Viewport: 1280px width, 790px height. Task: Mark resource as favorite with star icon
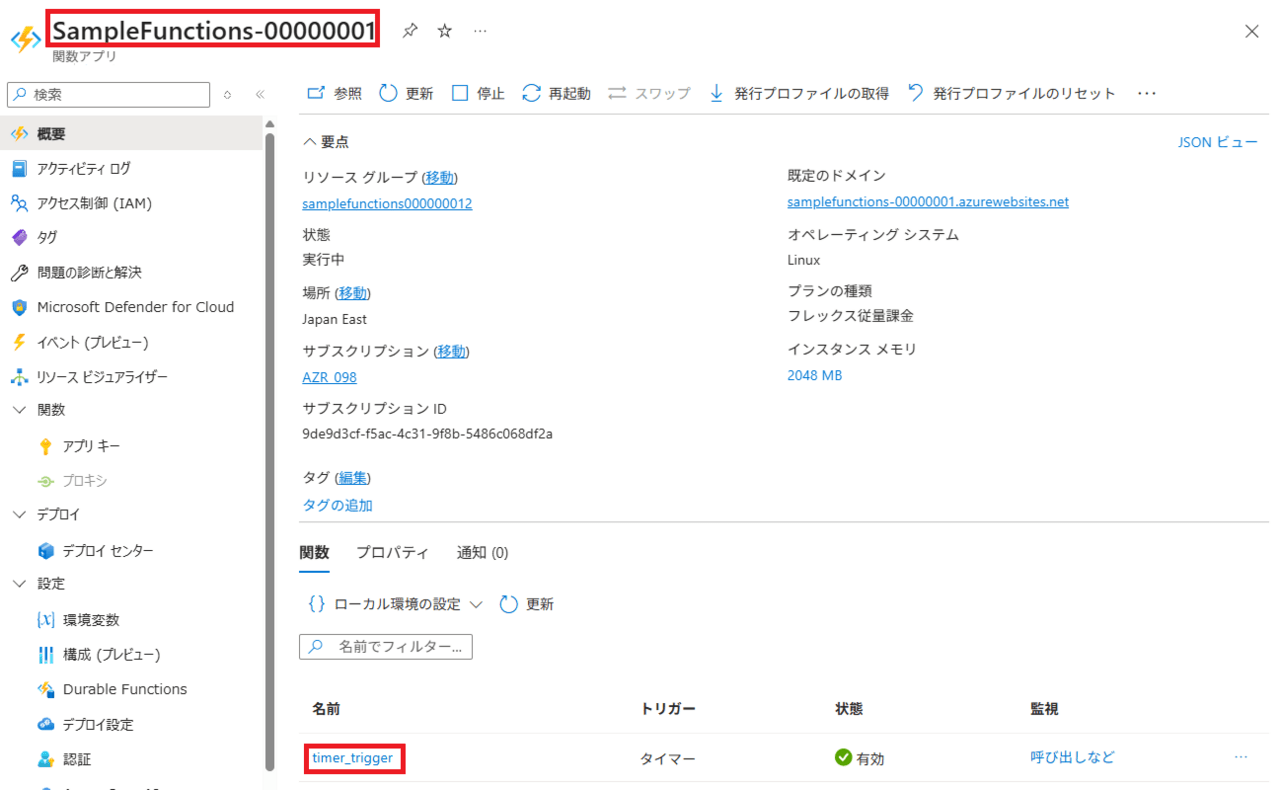point(445,31)
